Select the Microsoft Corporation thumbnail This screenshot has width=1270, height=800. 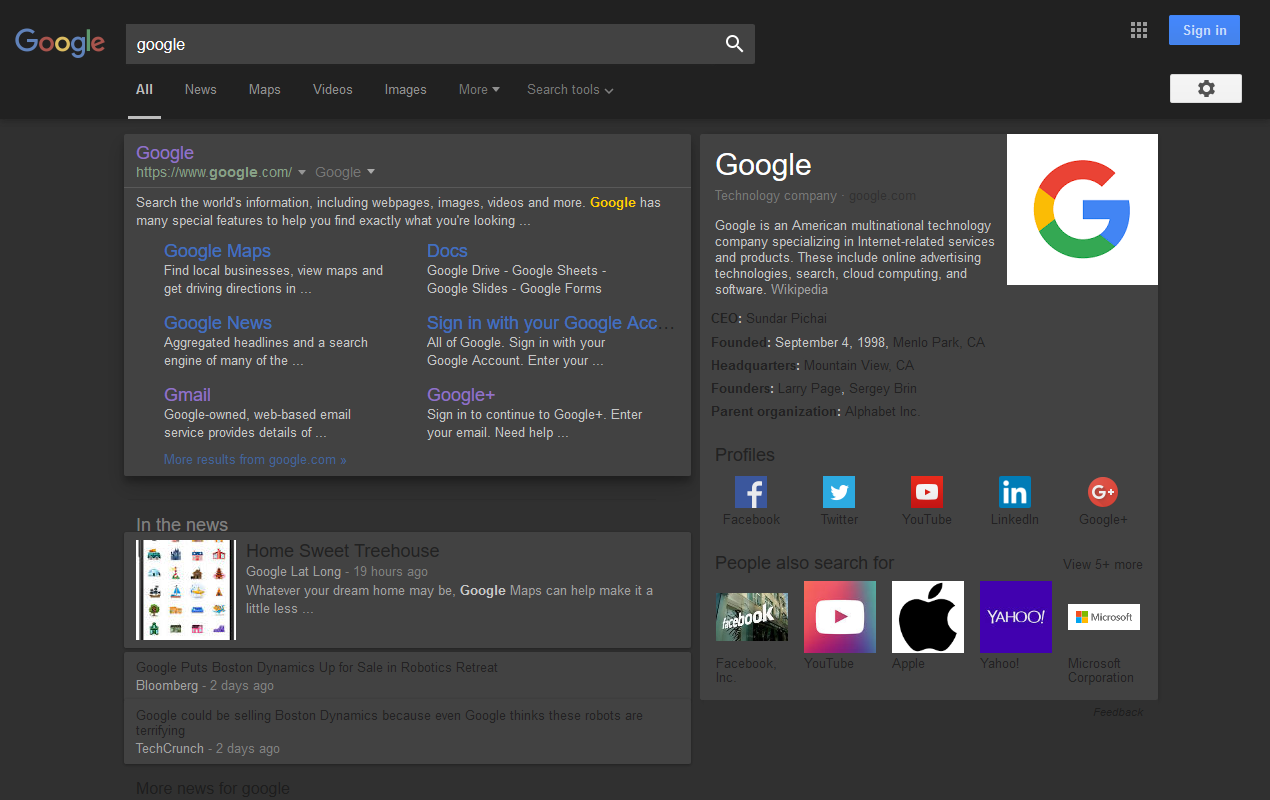tap(1104, 617)
